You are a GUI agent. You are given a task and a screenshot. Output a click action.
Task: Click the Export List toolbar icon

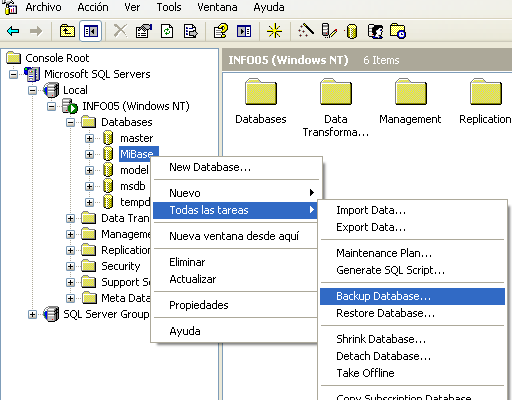coord(191,31)
